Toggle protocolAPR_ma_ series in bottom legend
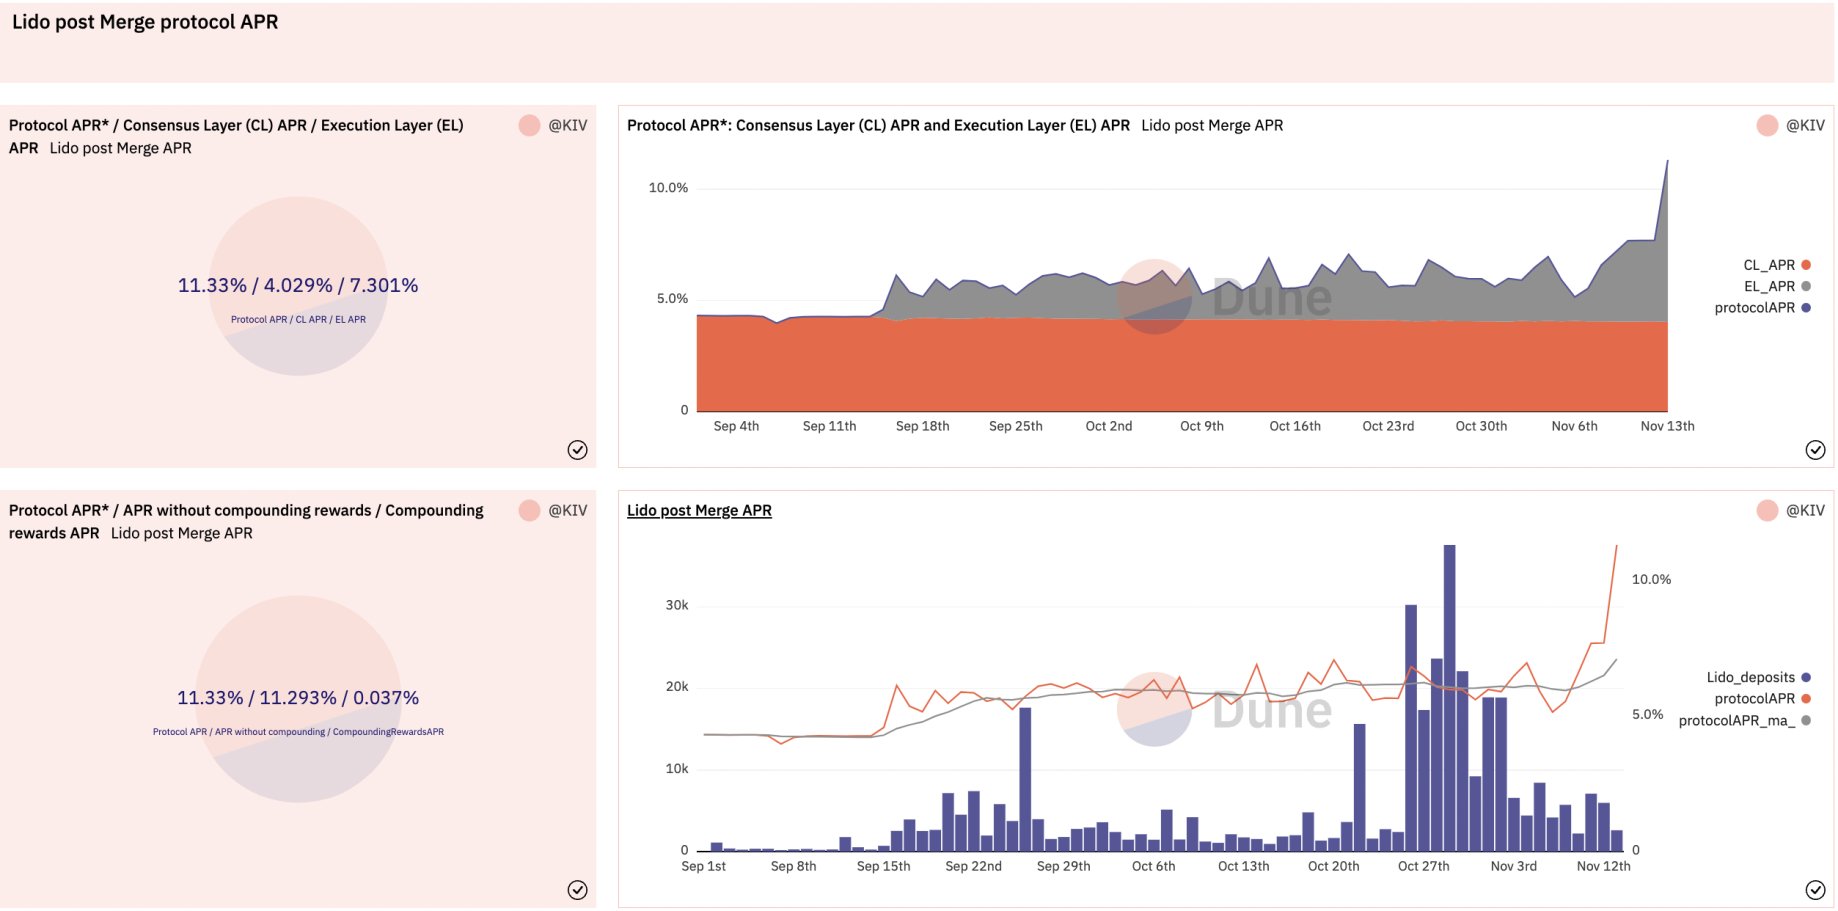Image resolution: width=1838 pixels, height=911 pixels. (x=1745, y=720)
